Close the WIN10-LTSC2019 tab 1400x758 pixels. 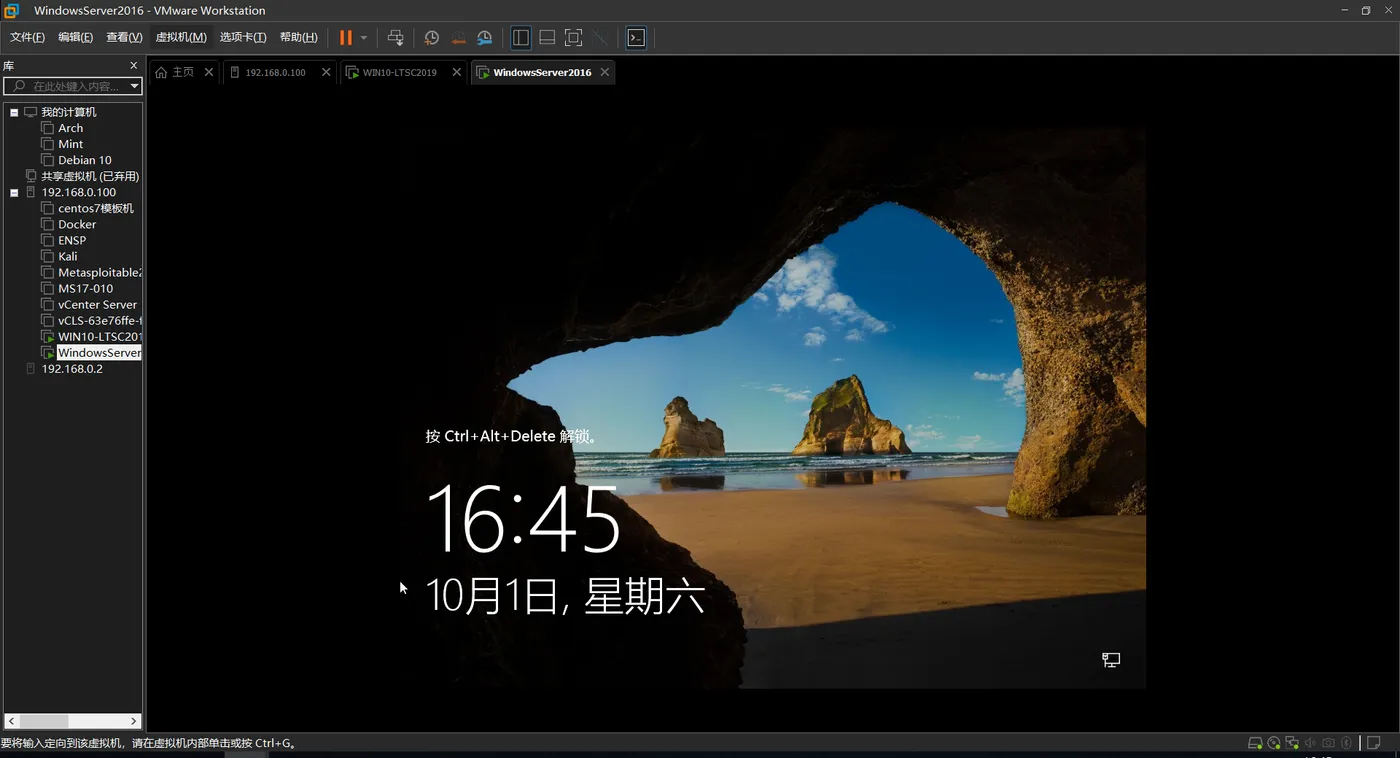457,72
